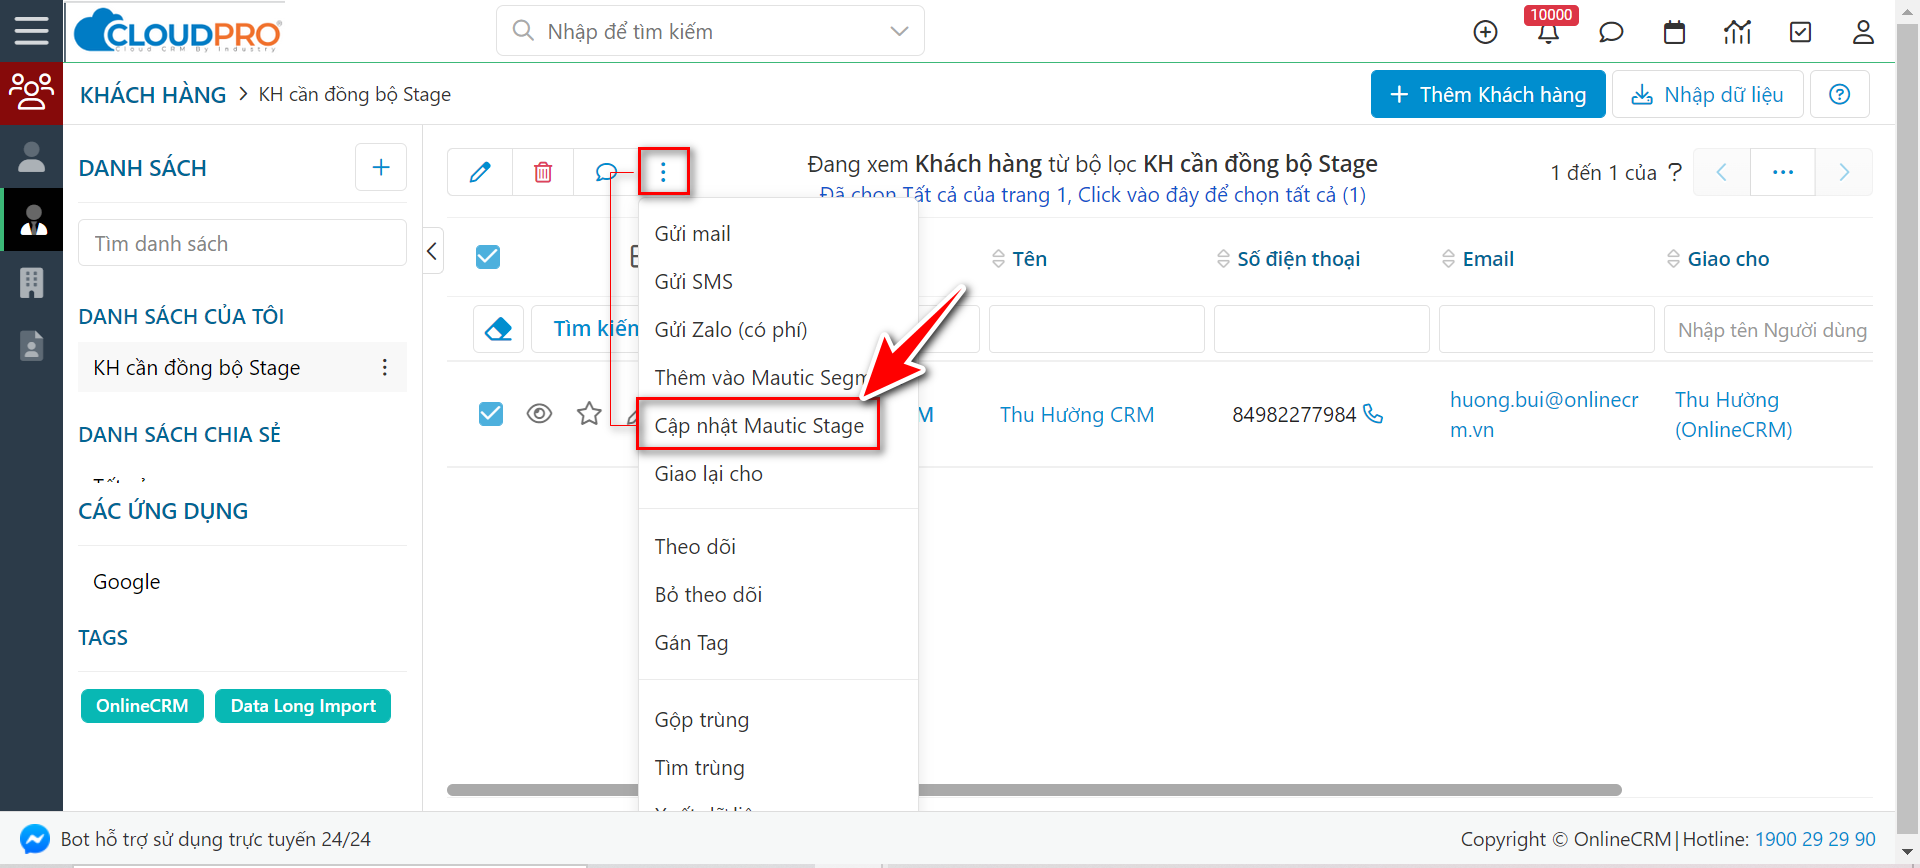
Task: Open the user profile icon
Action: pyautogui.click(x=1863, y=32)
